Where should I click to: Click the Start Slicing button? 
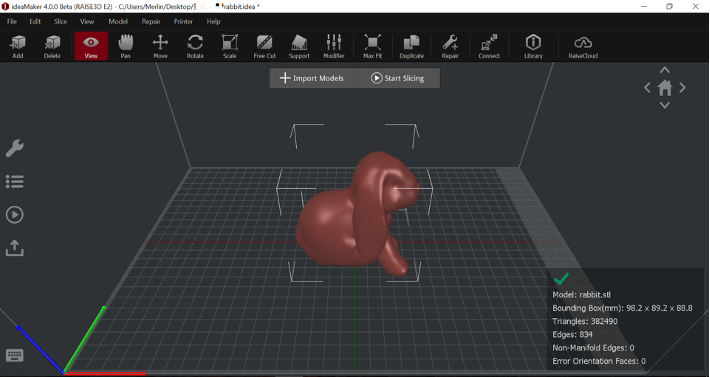tap(398, 78)
